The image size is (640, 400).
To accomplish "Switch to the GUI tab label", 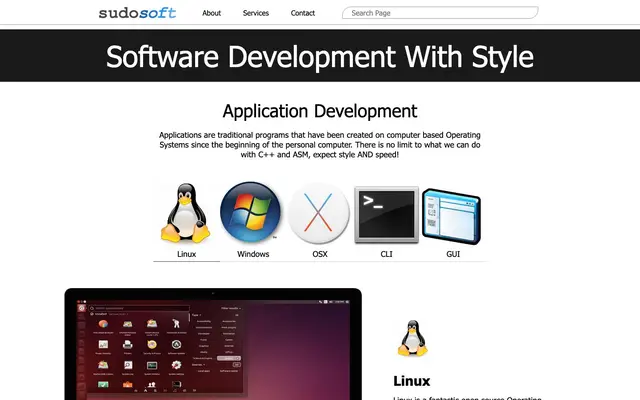I will 453,254.
